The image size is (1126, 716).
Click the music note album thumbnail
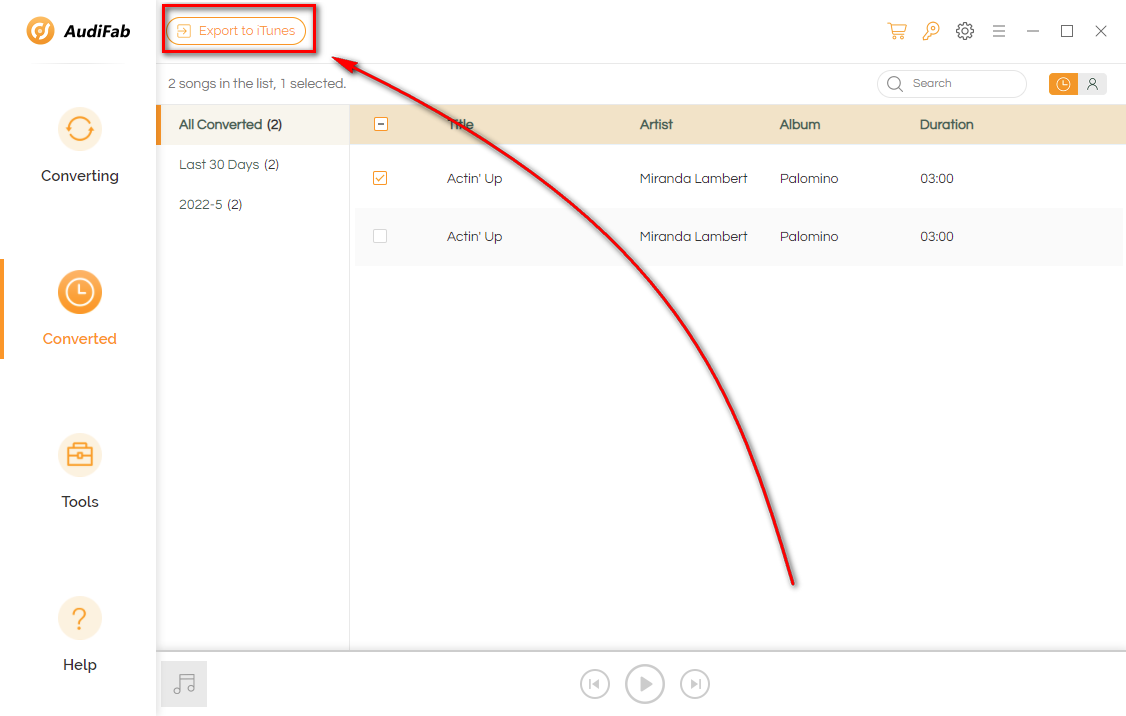[x=184, y=684]
